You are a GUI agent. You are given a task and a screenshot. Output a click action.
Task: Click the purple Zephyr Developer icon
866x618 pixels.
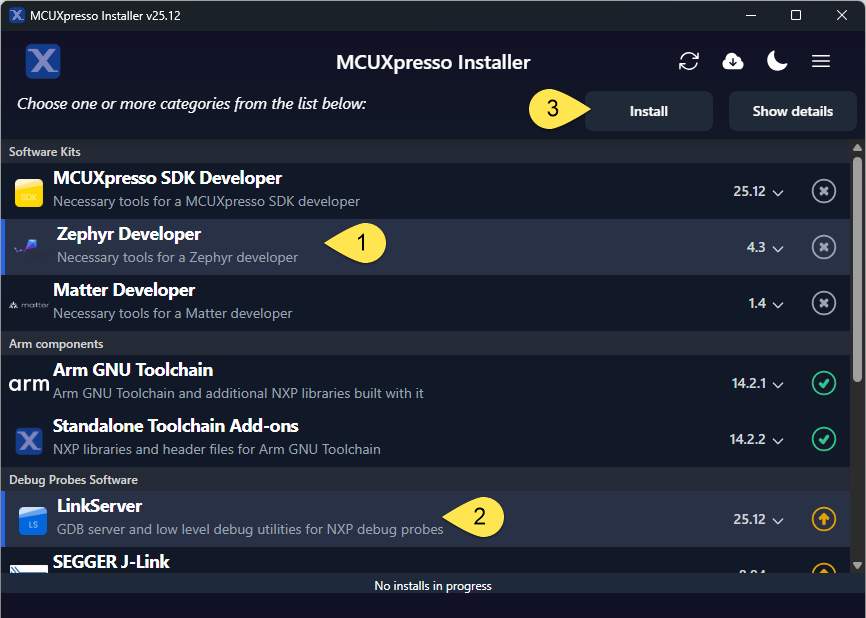click(x=28, y=246)
